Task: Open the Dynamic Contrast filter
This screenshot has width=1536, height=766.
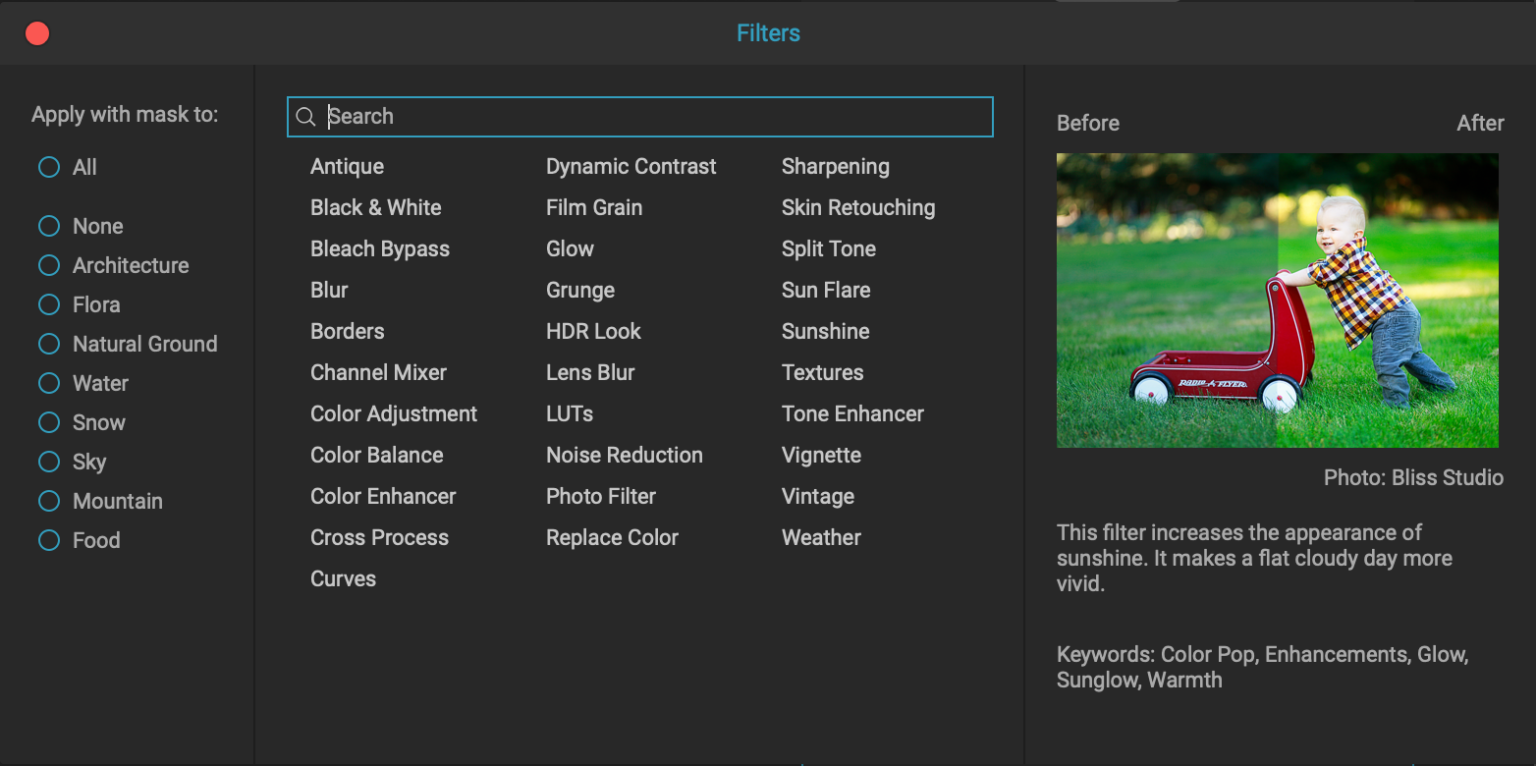Action: [x=631, y=166]
